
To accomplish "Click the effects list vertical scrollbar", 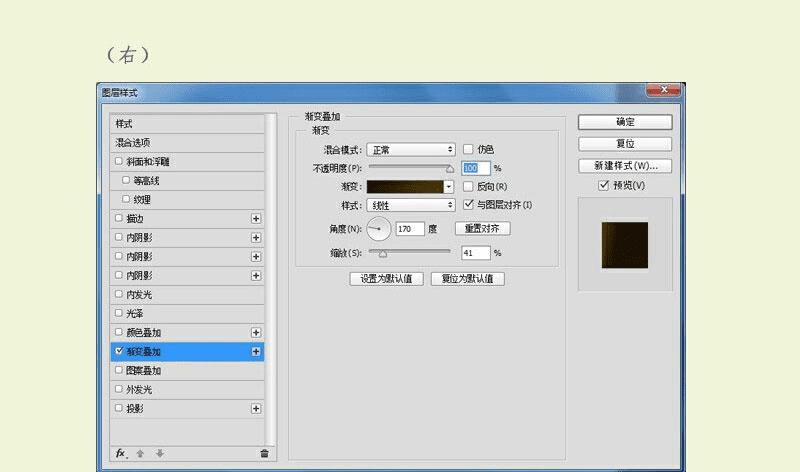I will point(271,281).
